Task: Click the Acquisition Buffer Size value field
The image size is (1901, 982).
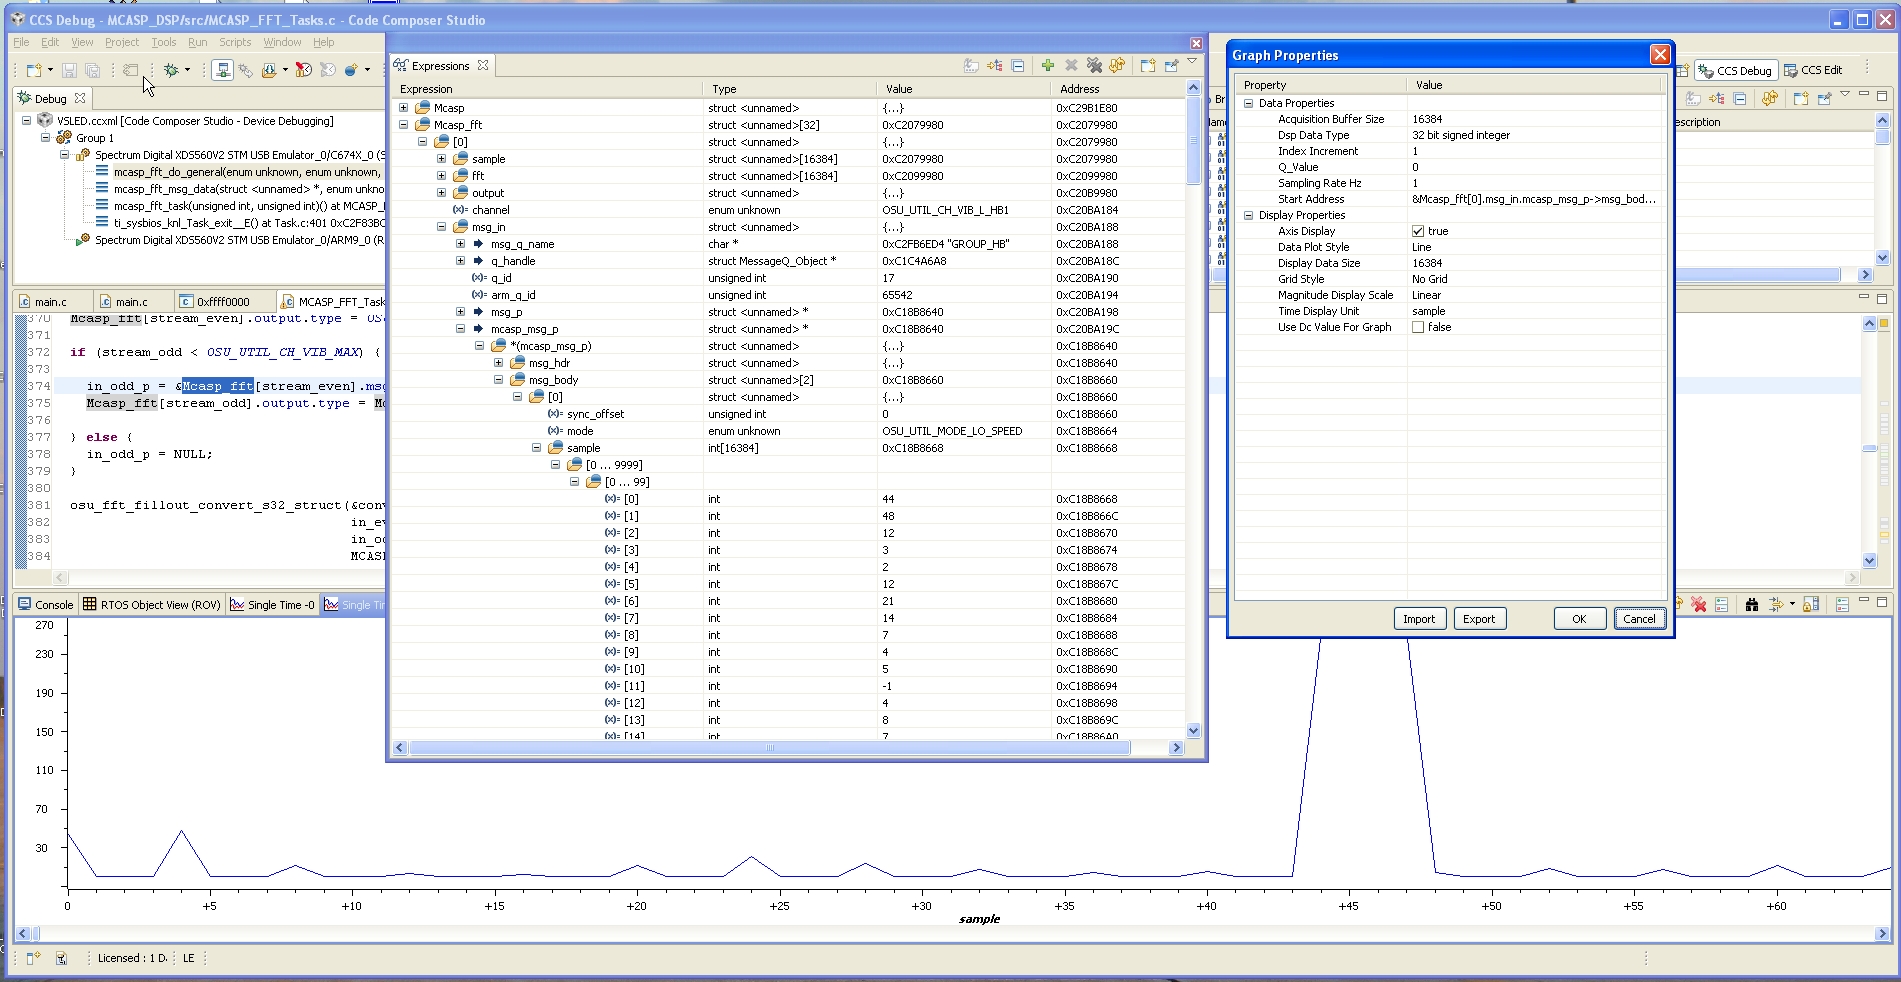Action: [x=1535, y=119]
